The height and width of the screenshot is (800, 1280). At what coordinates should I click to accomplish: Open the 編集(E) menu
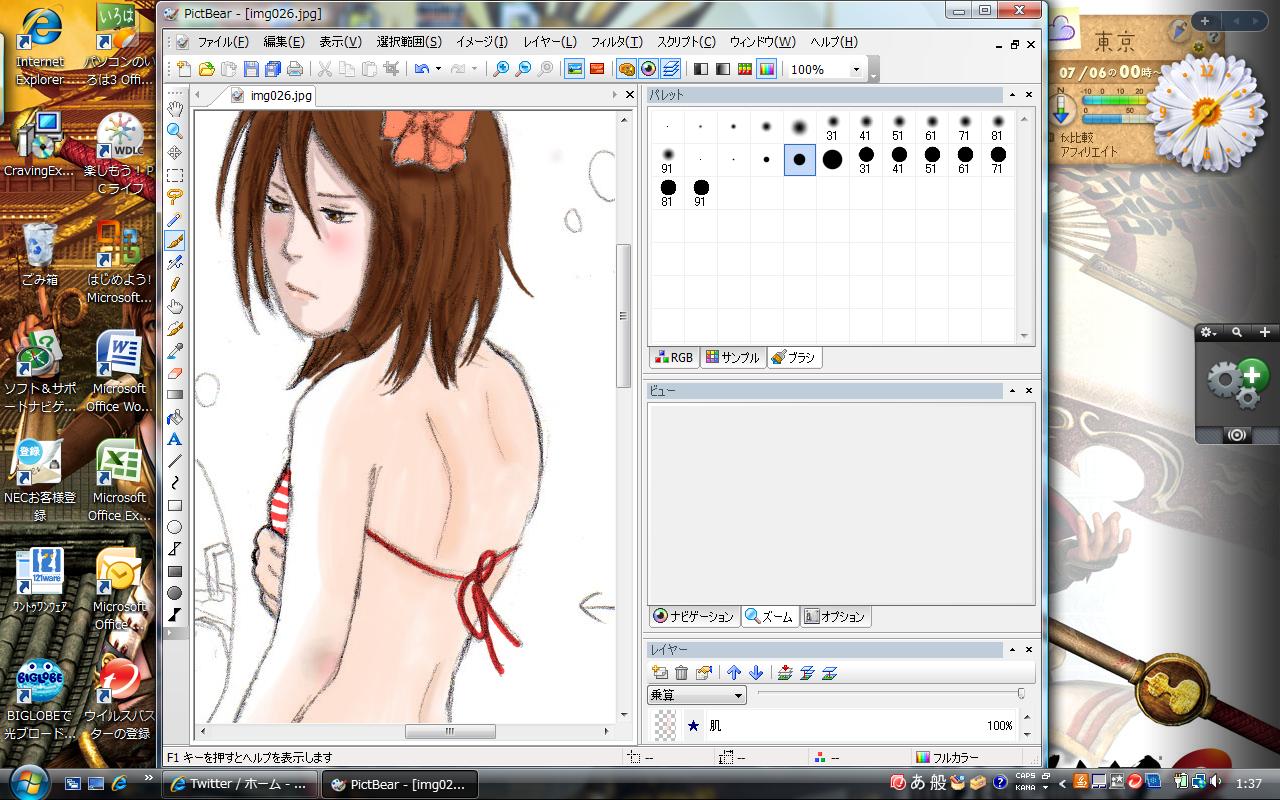284,42
